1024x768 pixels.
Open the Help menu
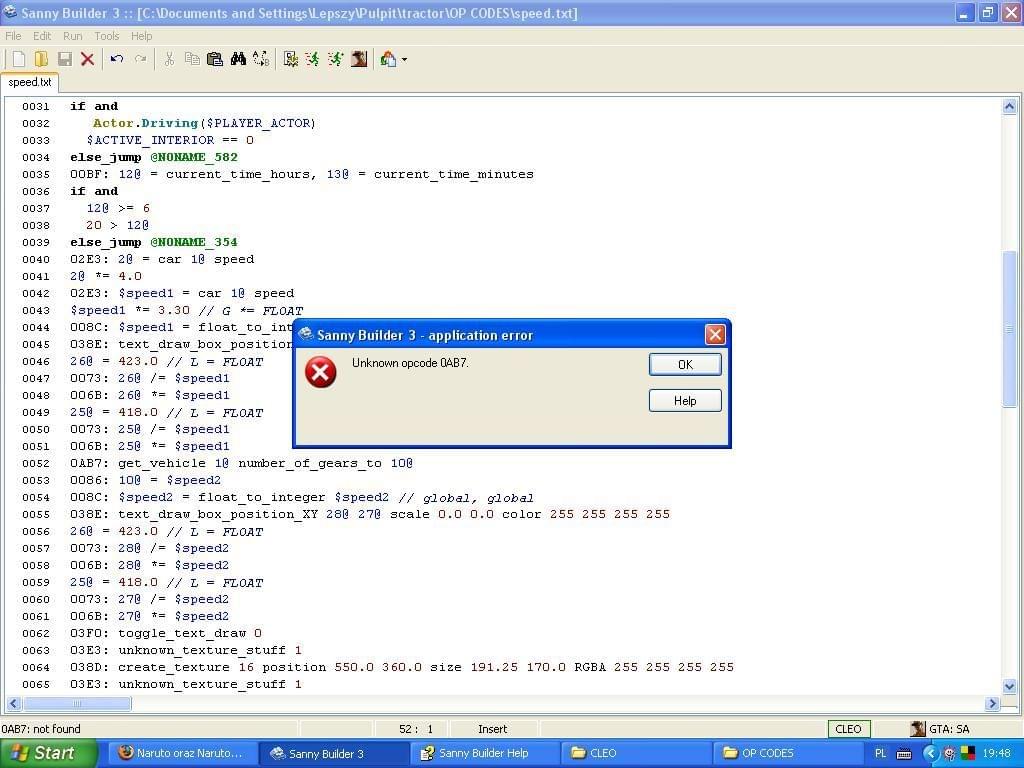click(141, 36)
